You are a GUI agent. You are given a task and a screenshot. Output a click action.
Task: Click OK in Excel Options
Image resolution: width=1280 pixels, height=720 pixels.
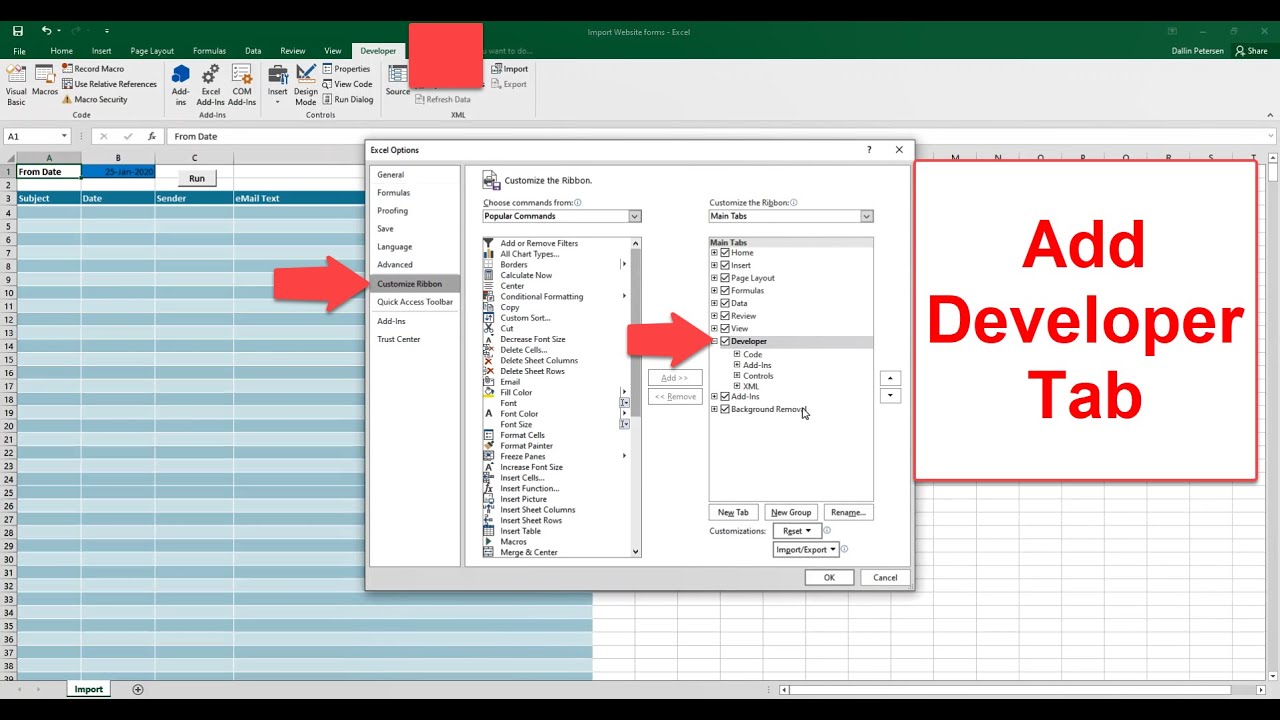point(829,577)
